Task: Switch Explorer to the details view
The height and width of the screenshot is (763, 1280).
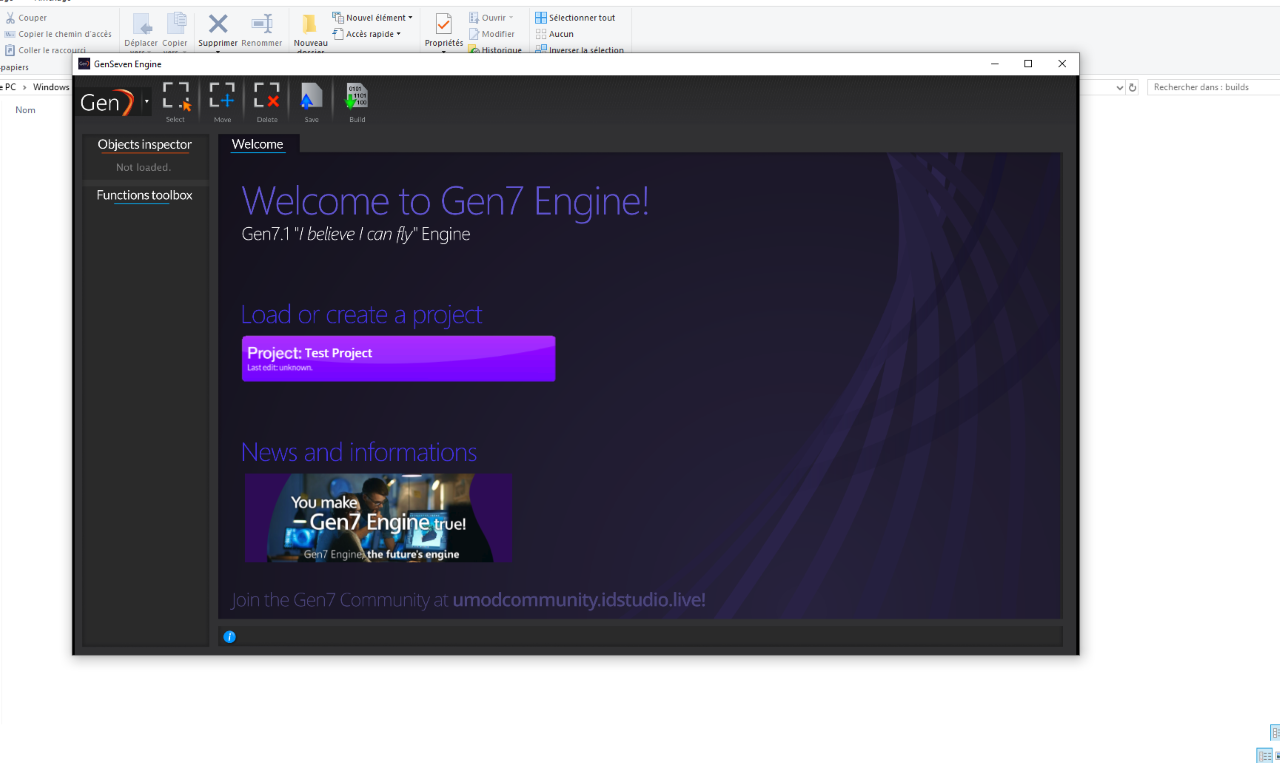Action: tap(1265, 756)
